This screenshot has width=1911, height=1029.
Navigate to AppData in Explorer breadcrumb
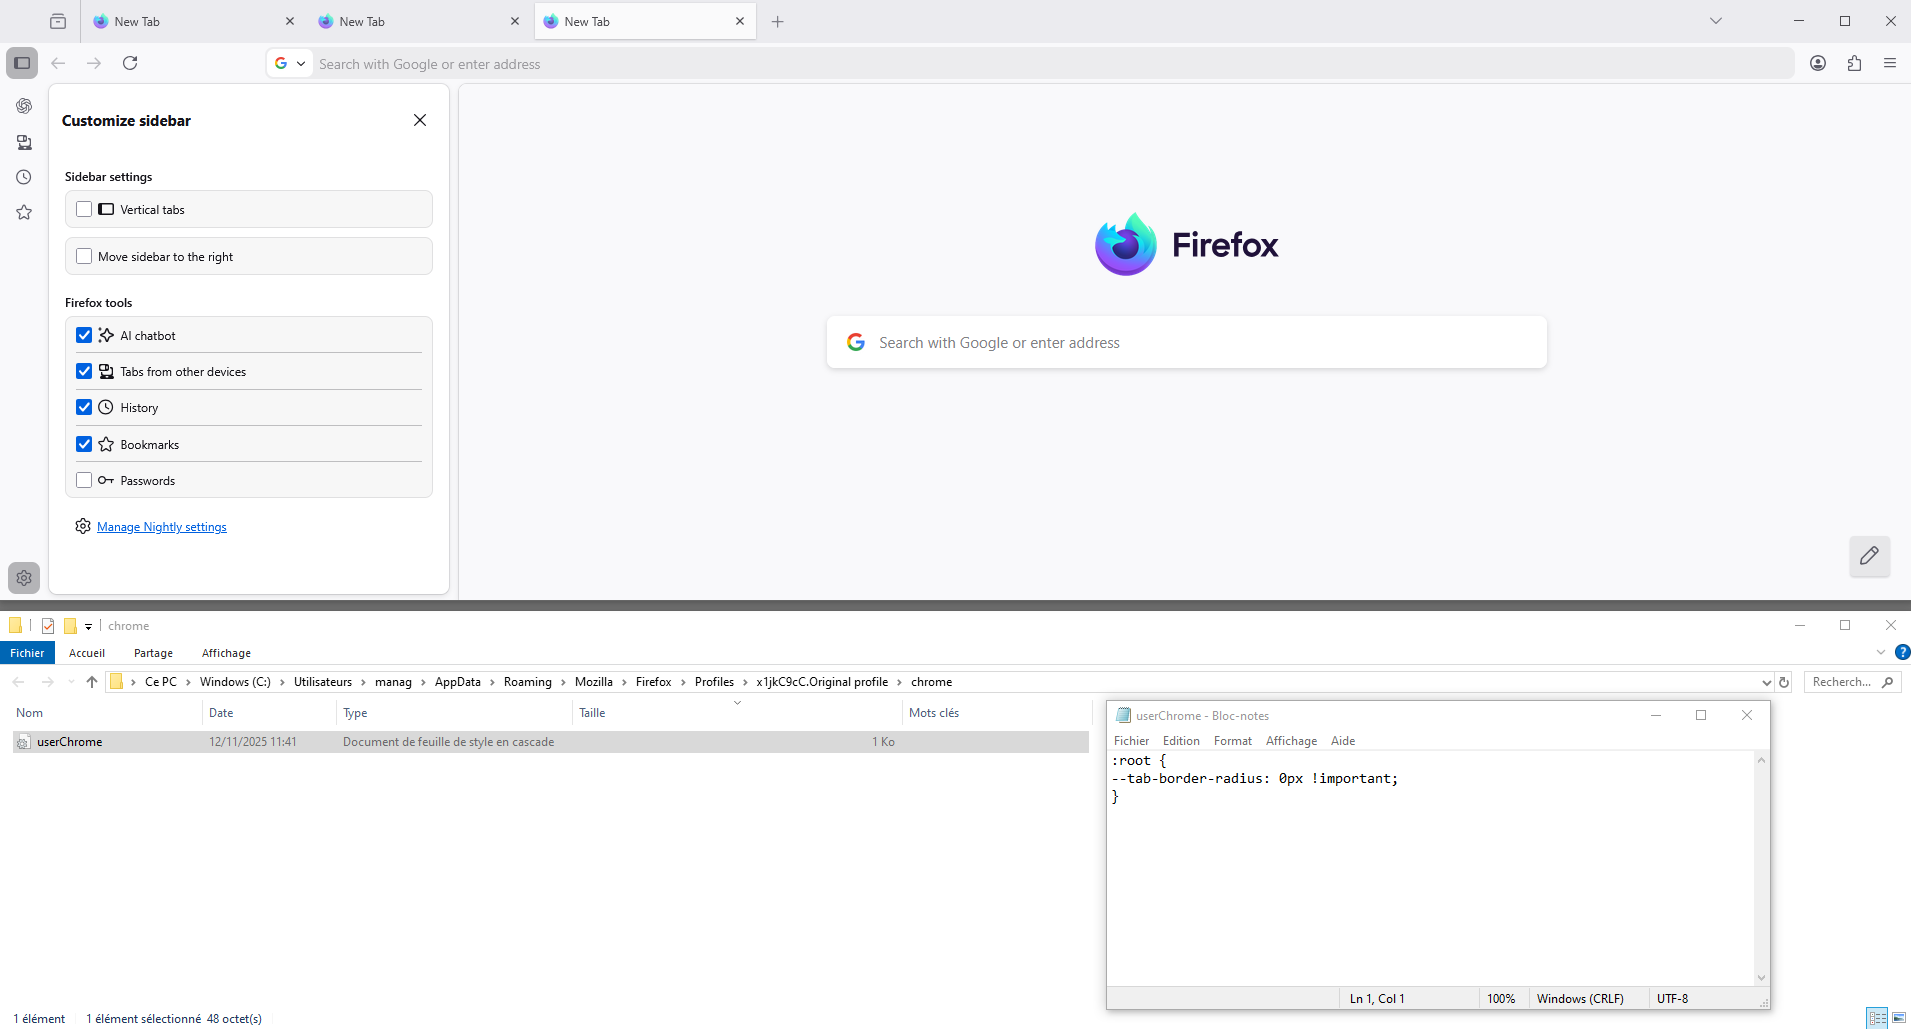458,682
